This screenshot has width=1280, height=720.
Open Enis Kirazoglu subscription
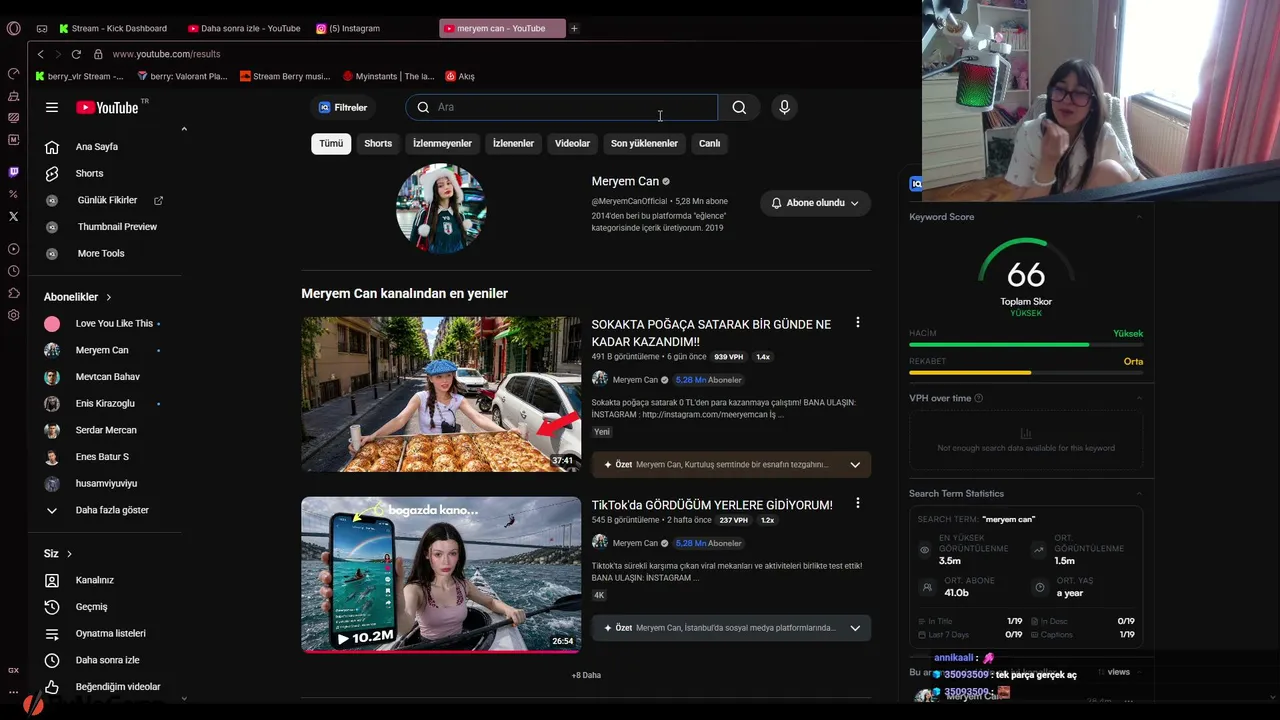coord(105,404)
